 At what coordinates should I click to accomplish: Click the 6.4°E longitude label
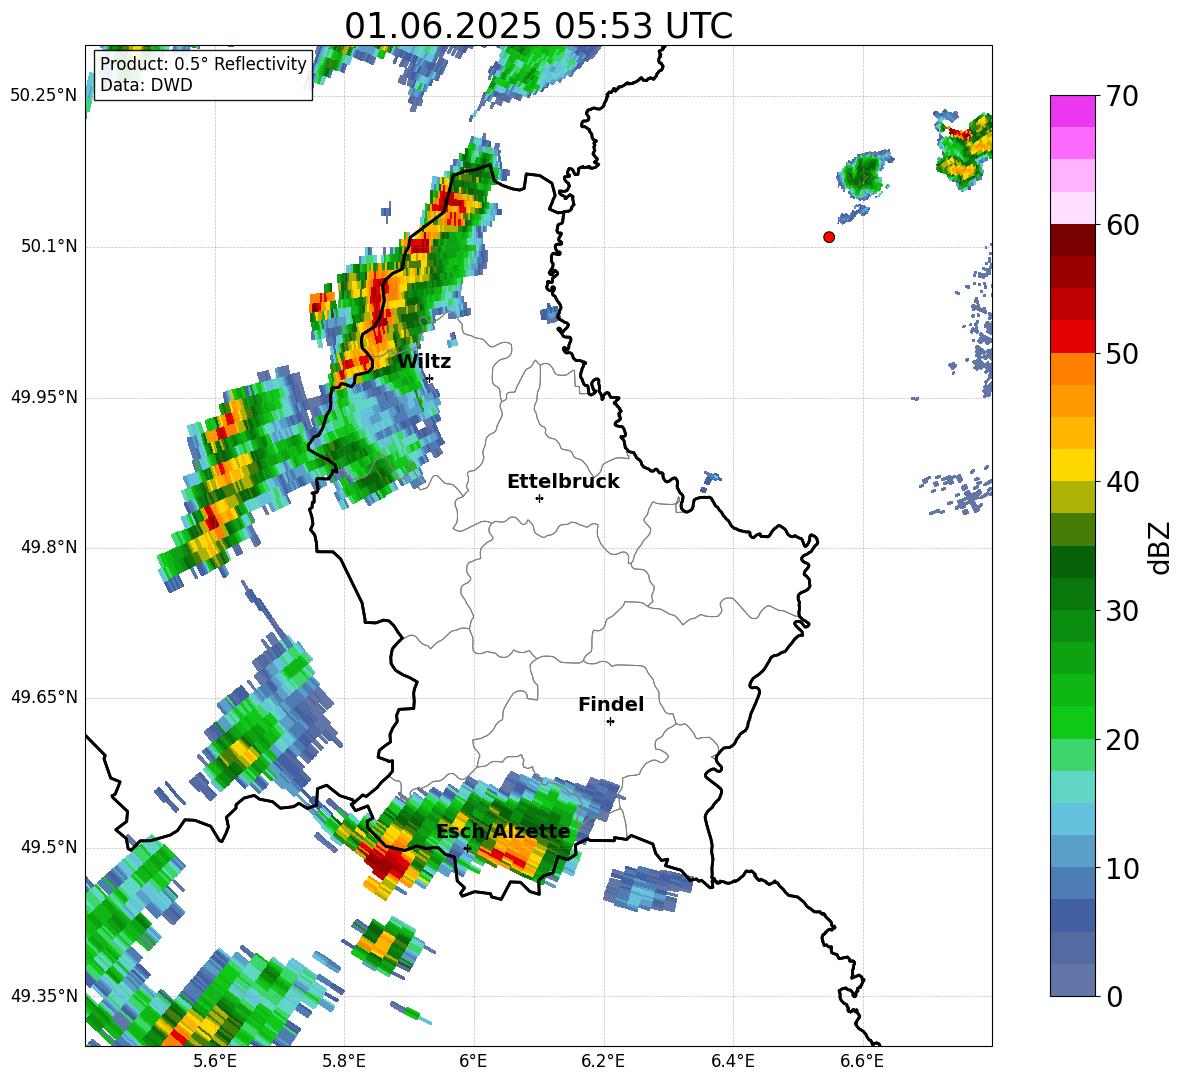(x=732, y=1061)
